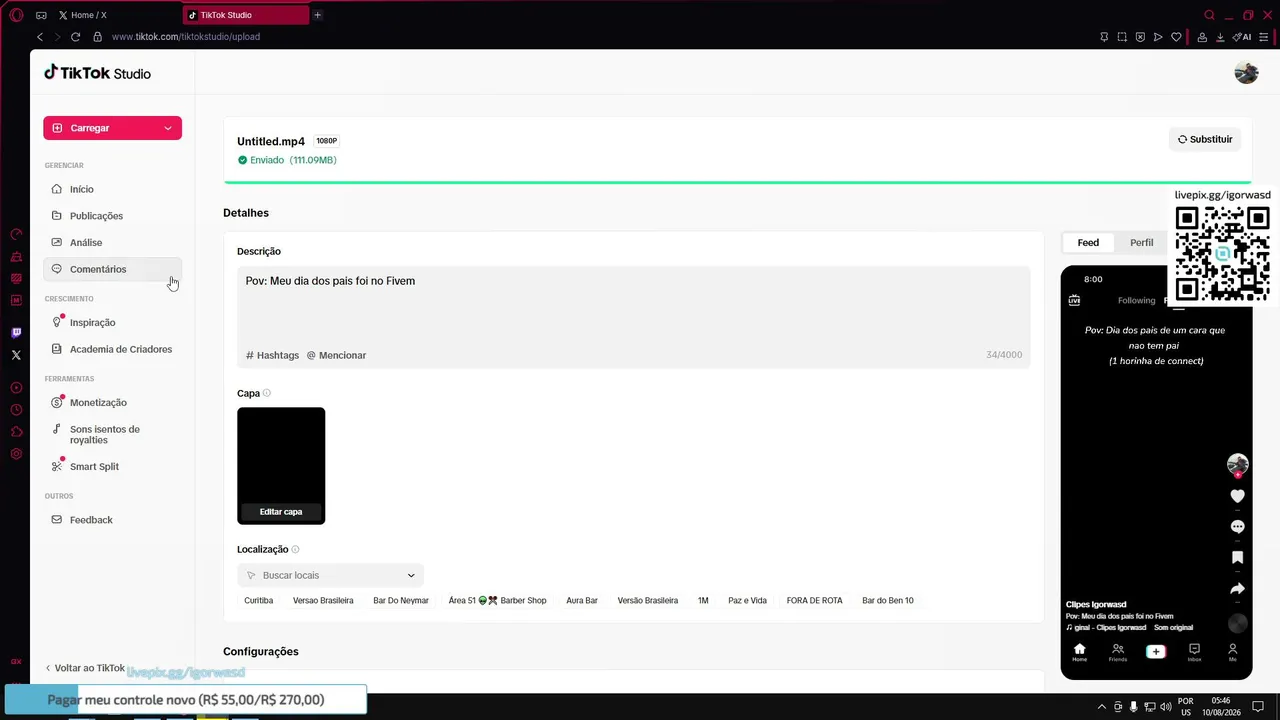Add page to bookmarks with the heart icon
Screen dimensions: 1280x720
click(1176, 37)
